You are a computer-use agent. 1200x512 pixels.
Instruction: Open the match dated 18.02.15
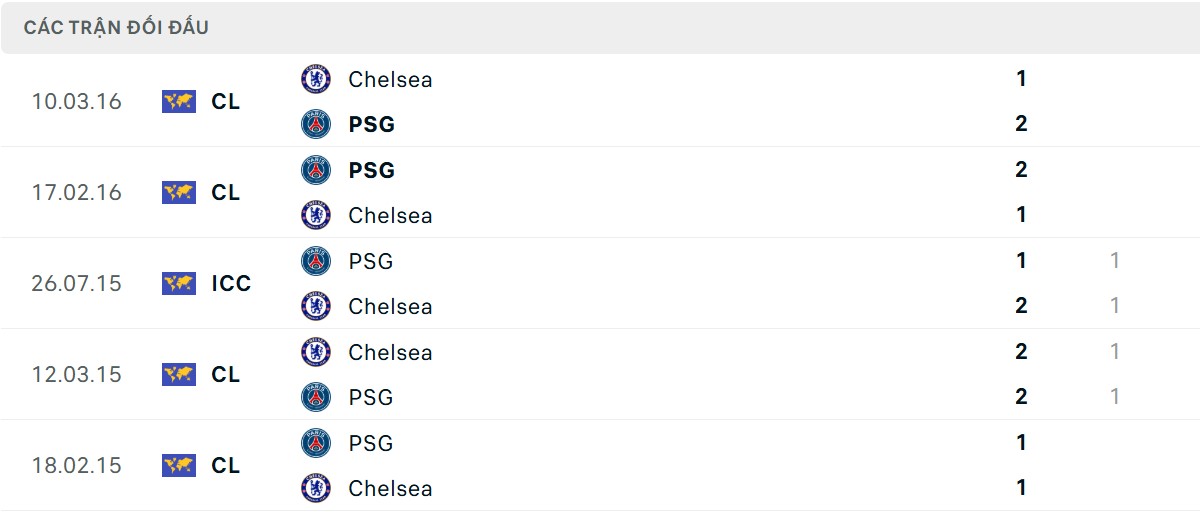[600, 465]
